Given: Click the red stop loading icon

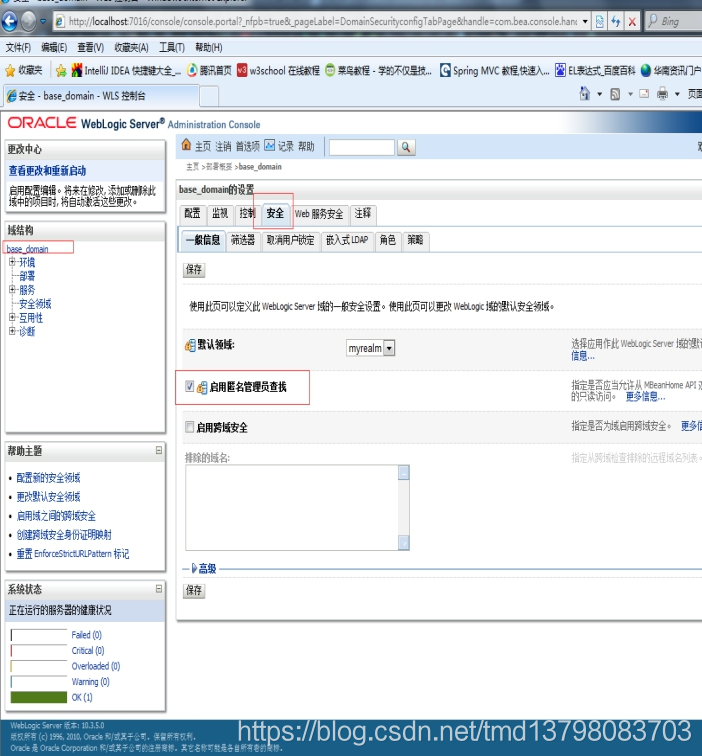Looking at the screenshot, I should (632, 21).
